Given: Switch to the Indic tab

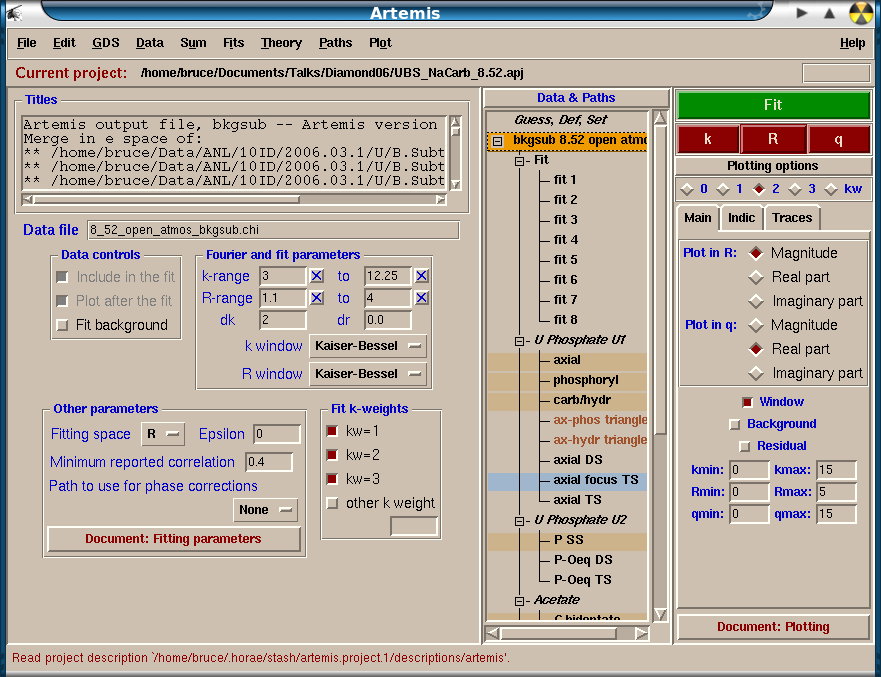Looking at the screenshot, I should (741, 218).
